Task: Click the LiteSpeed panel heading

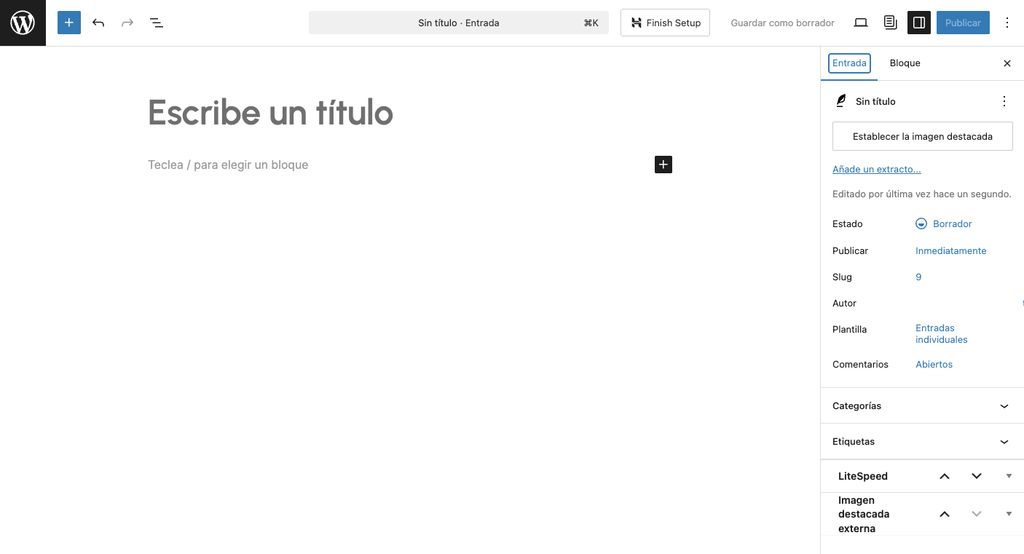Action: [x=863, y=476]
